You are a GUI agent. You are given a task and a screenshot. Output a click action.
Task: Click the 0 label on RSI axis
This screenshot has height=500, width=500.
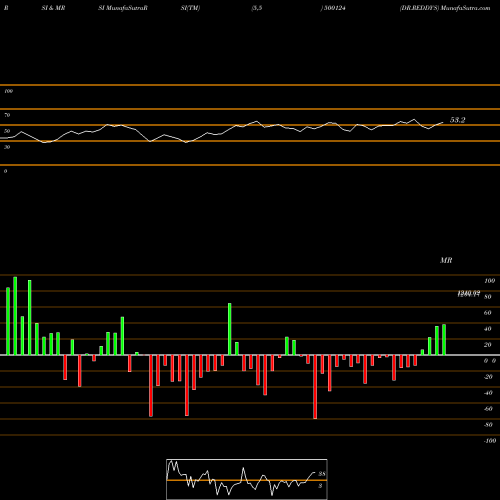point(5,171)
